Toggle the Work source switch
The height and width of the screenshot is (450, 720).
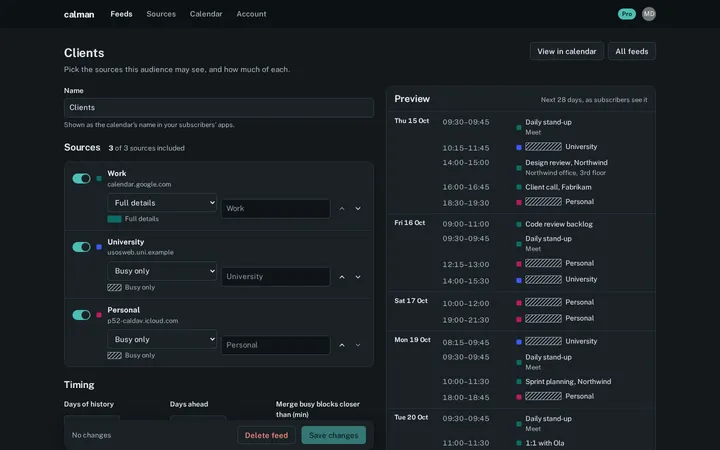click(82, 179)
